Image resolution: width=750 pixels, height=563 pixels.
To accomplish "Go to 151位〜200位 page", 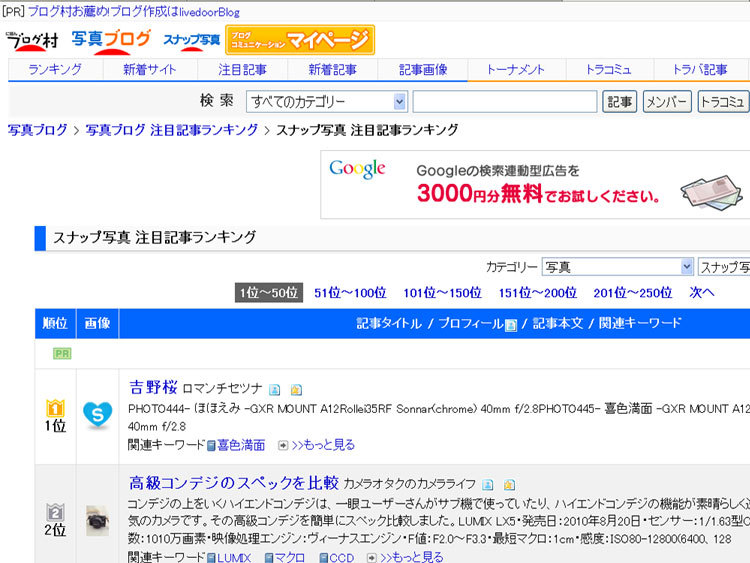I will pyautogui.click(x=538, y=293).
